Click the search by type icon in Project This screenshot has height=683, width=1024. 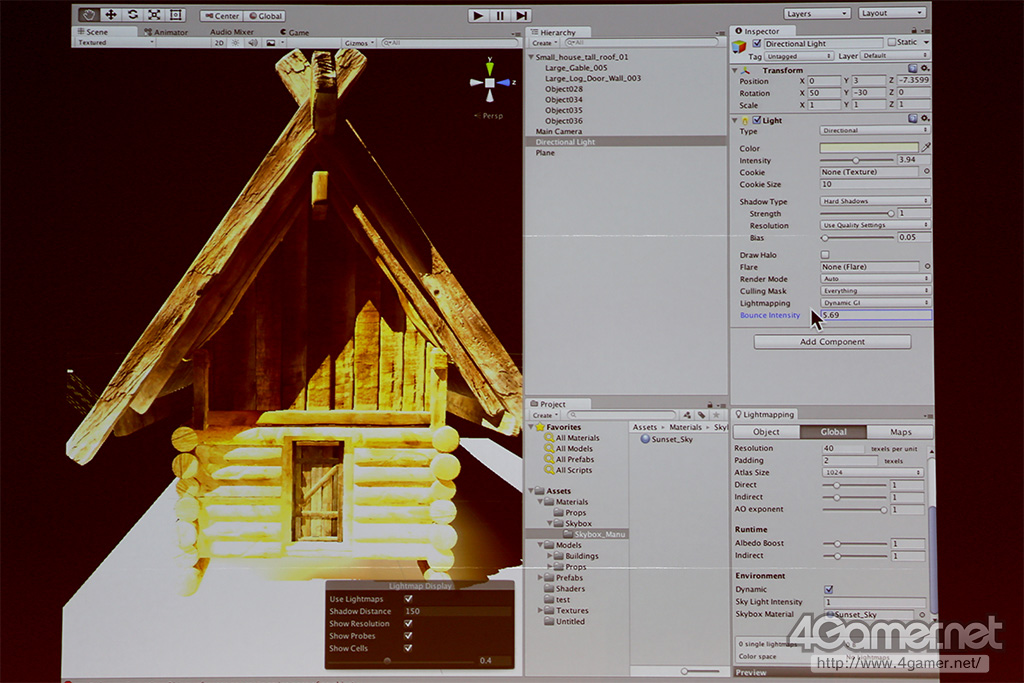click(687, 415)
